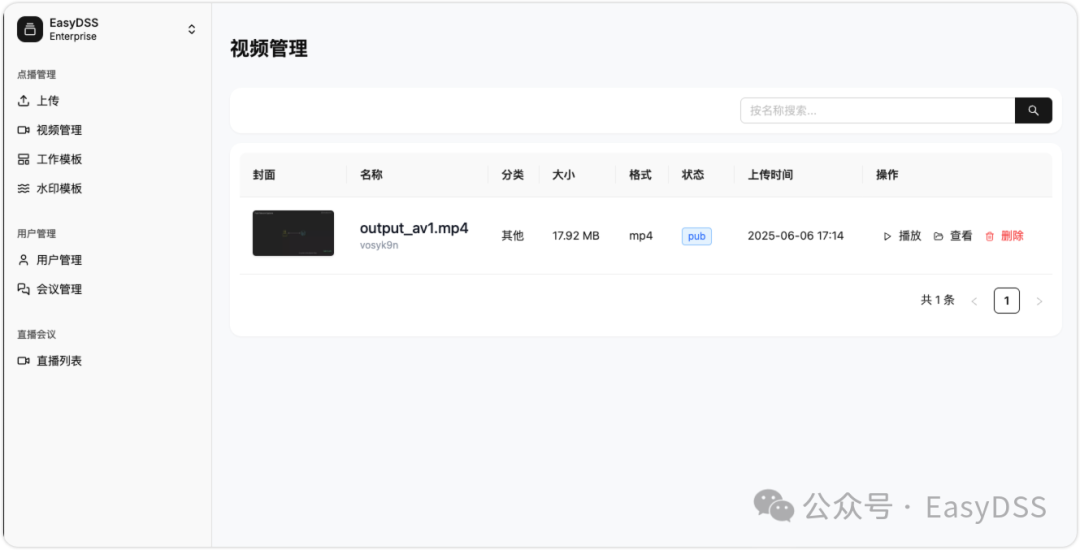The image size is (1080, 550).
Task: Open the output_av1.mp4 cover thumbnail
Action: click(x=293, y=233)
